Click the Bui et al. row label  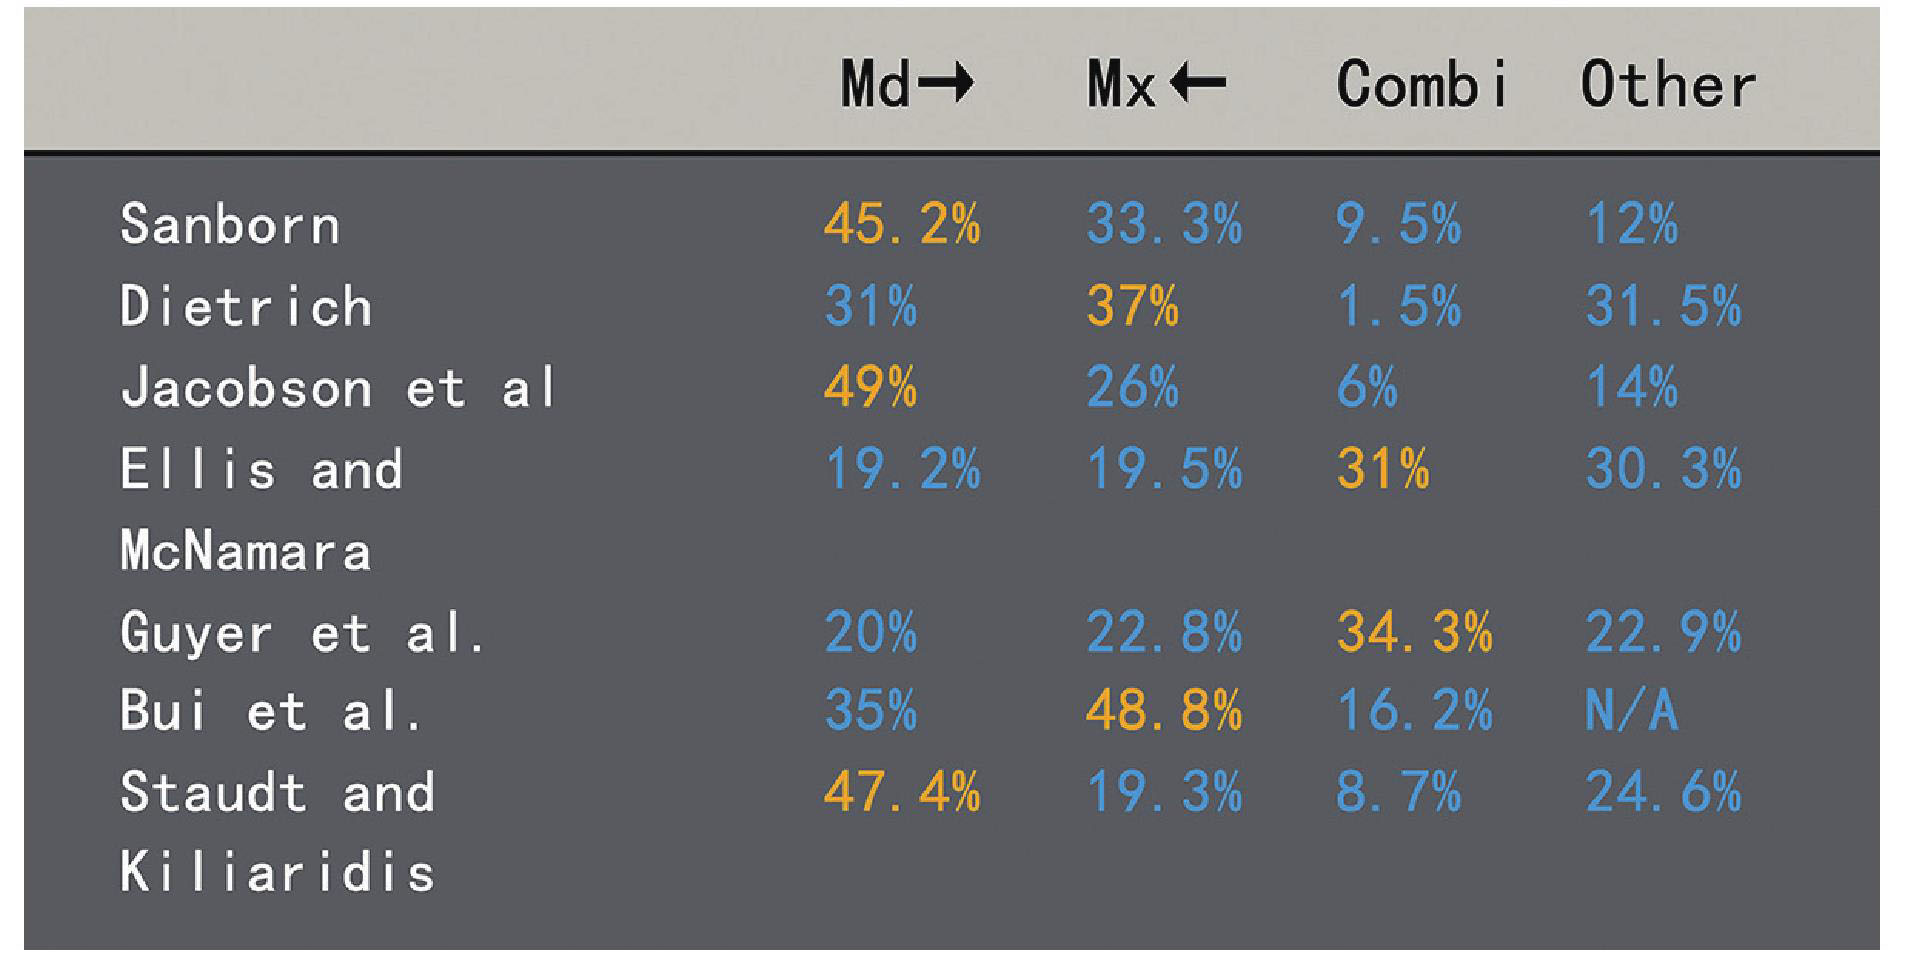pos(272,711)
